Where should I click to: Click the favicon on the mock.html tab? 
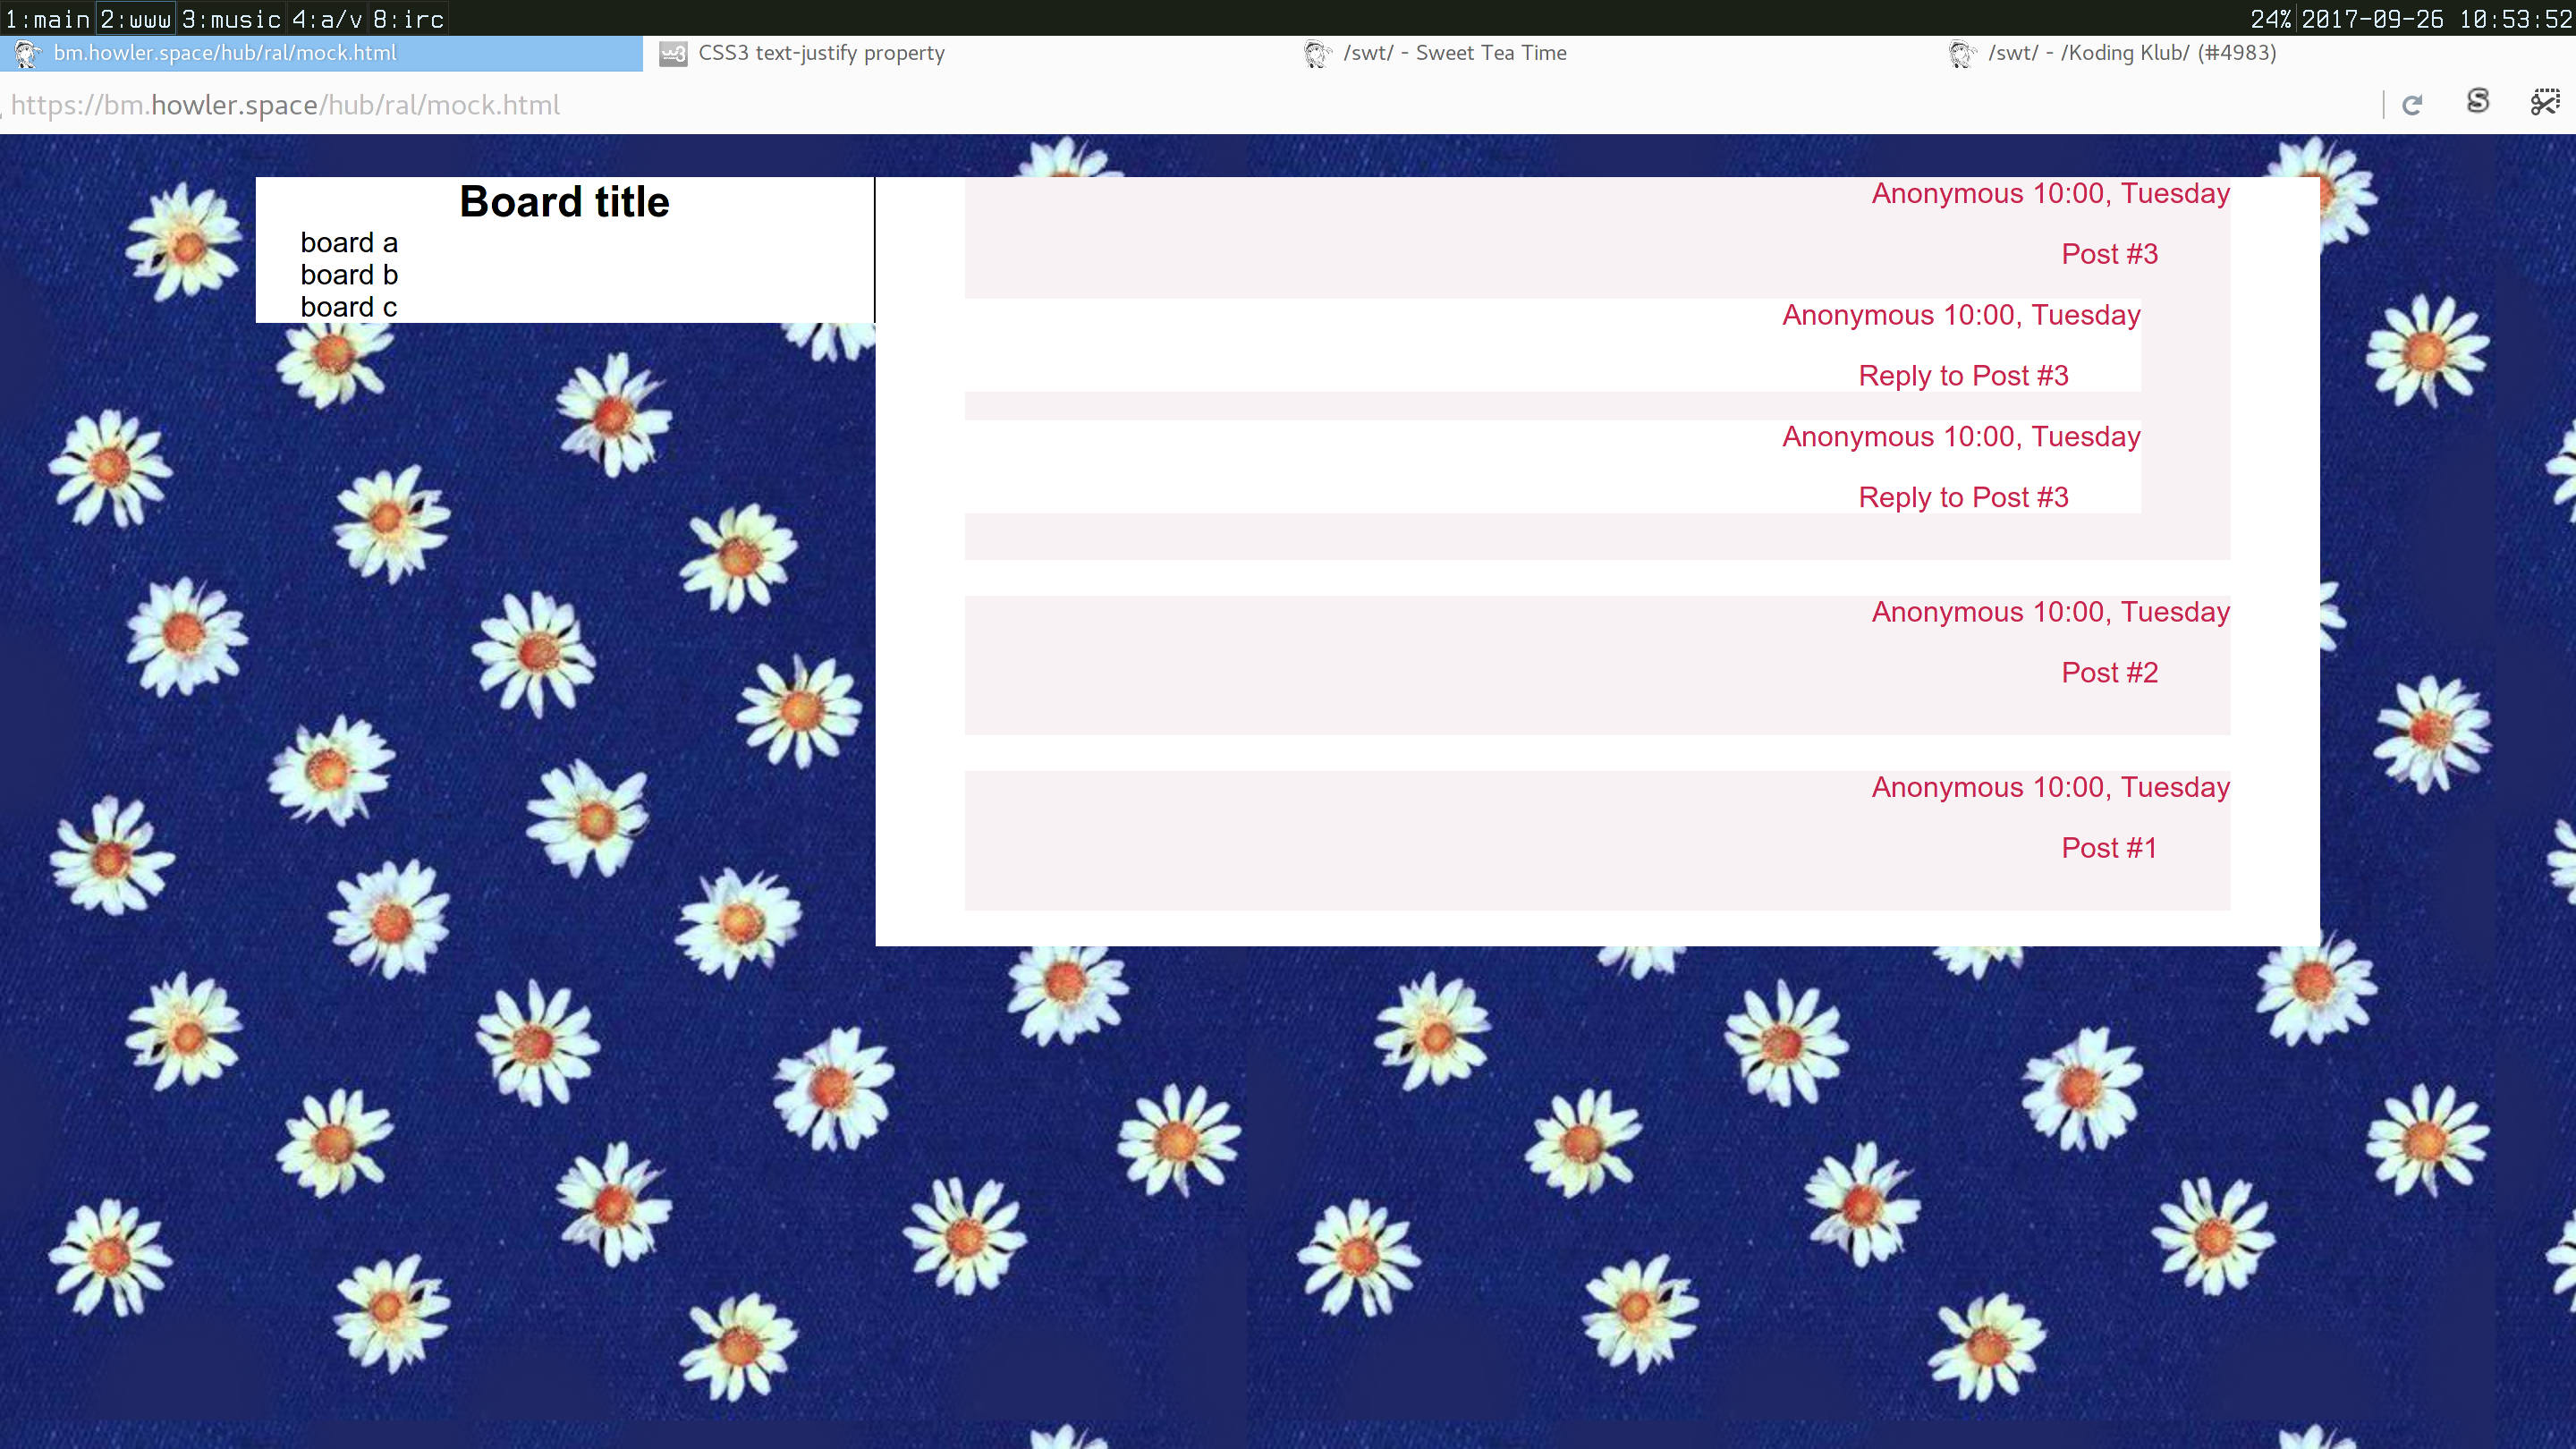(27, 54)
